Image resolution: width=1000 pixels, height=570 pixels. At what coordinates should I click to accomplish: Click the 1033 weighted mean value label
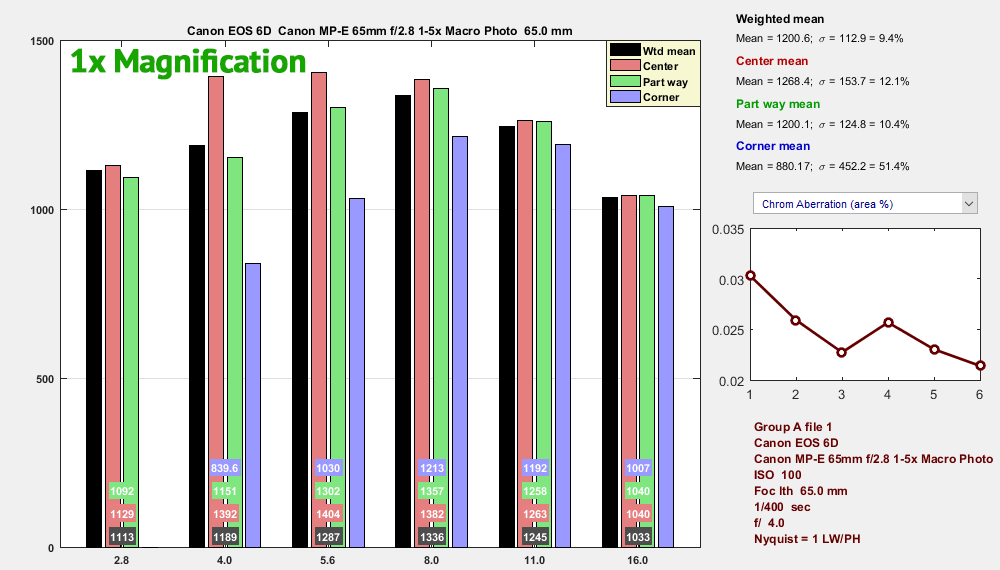(638, 537)
